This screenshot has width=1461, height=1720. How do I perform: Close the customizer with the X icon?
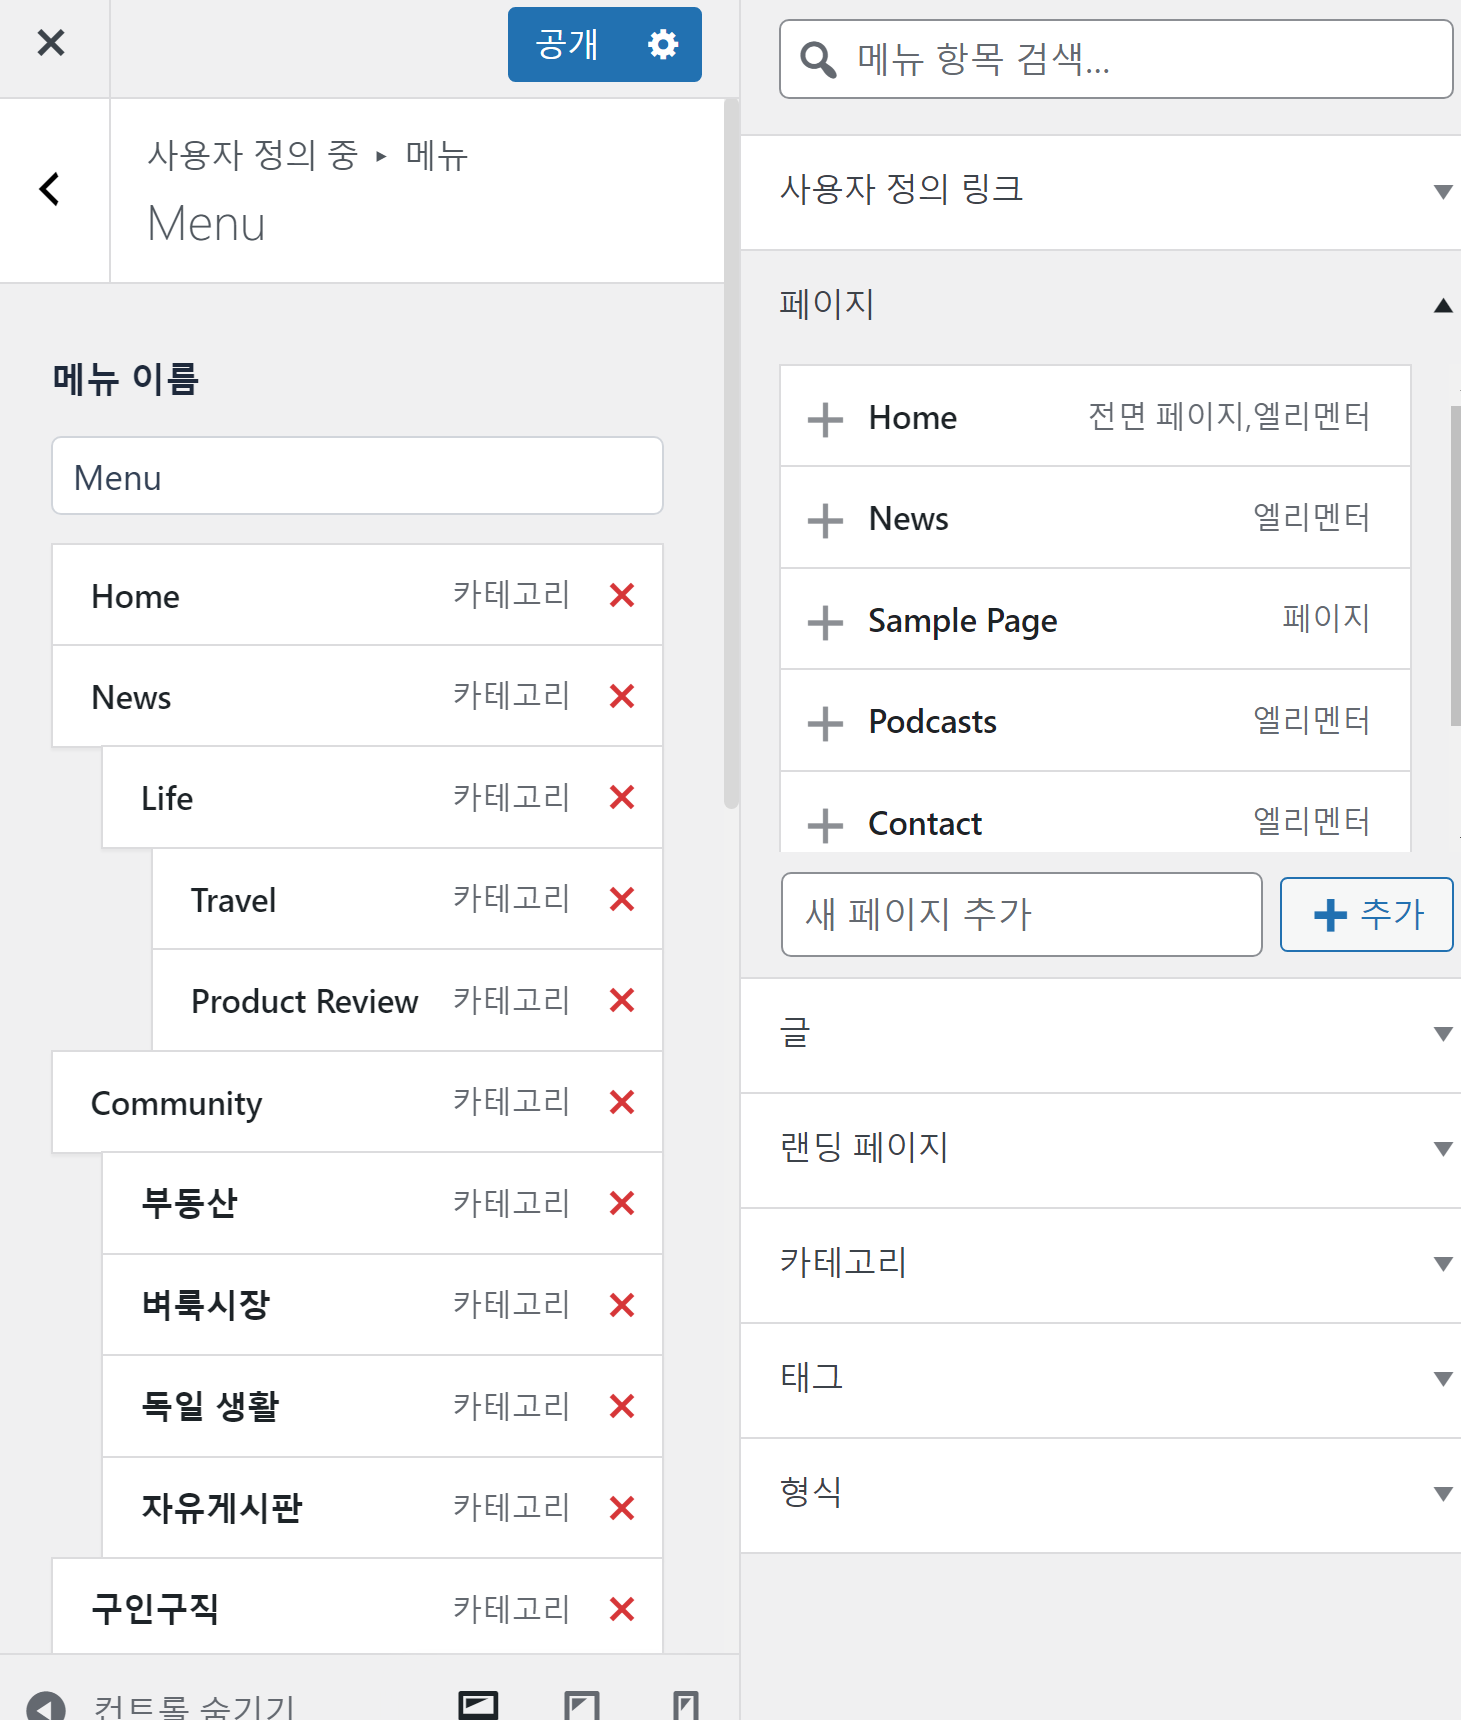click(51, 43)
